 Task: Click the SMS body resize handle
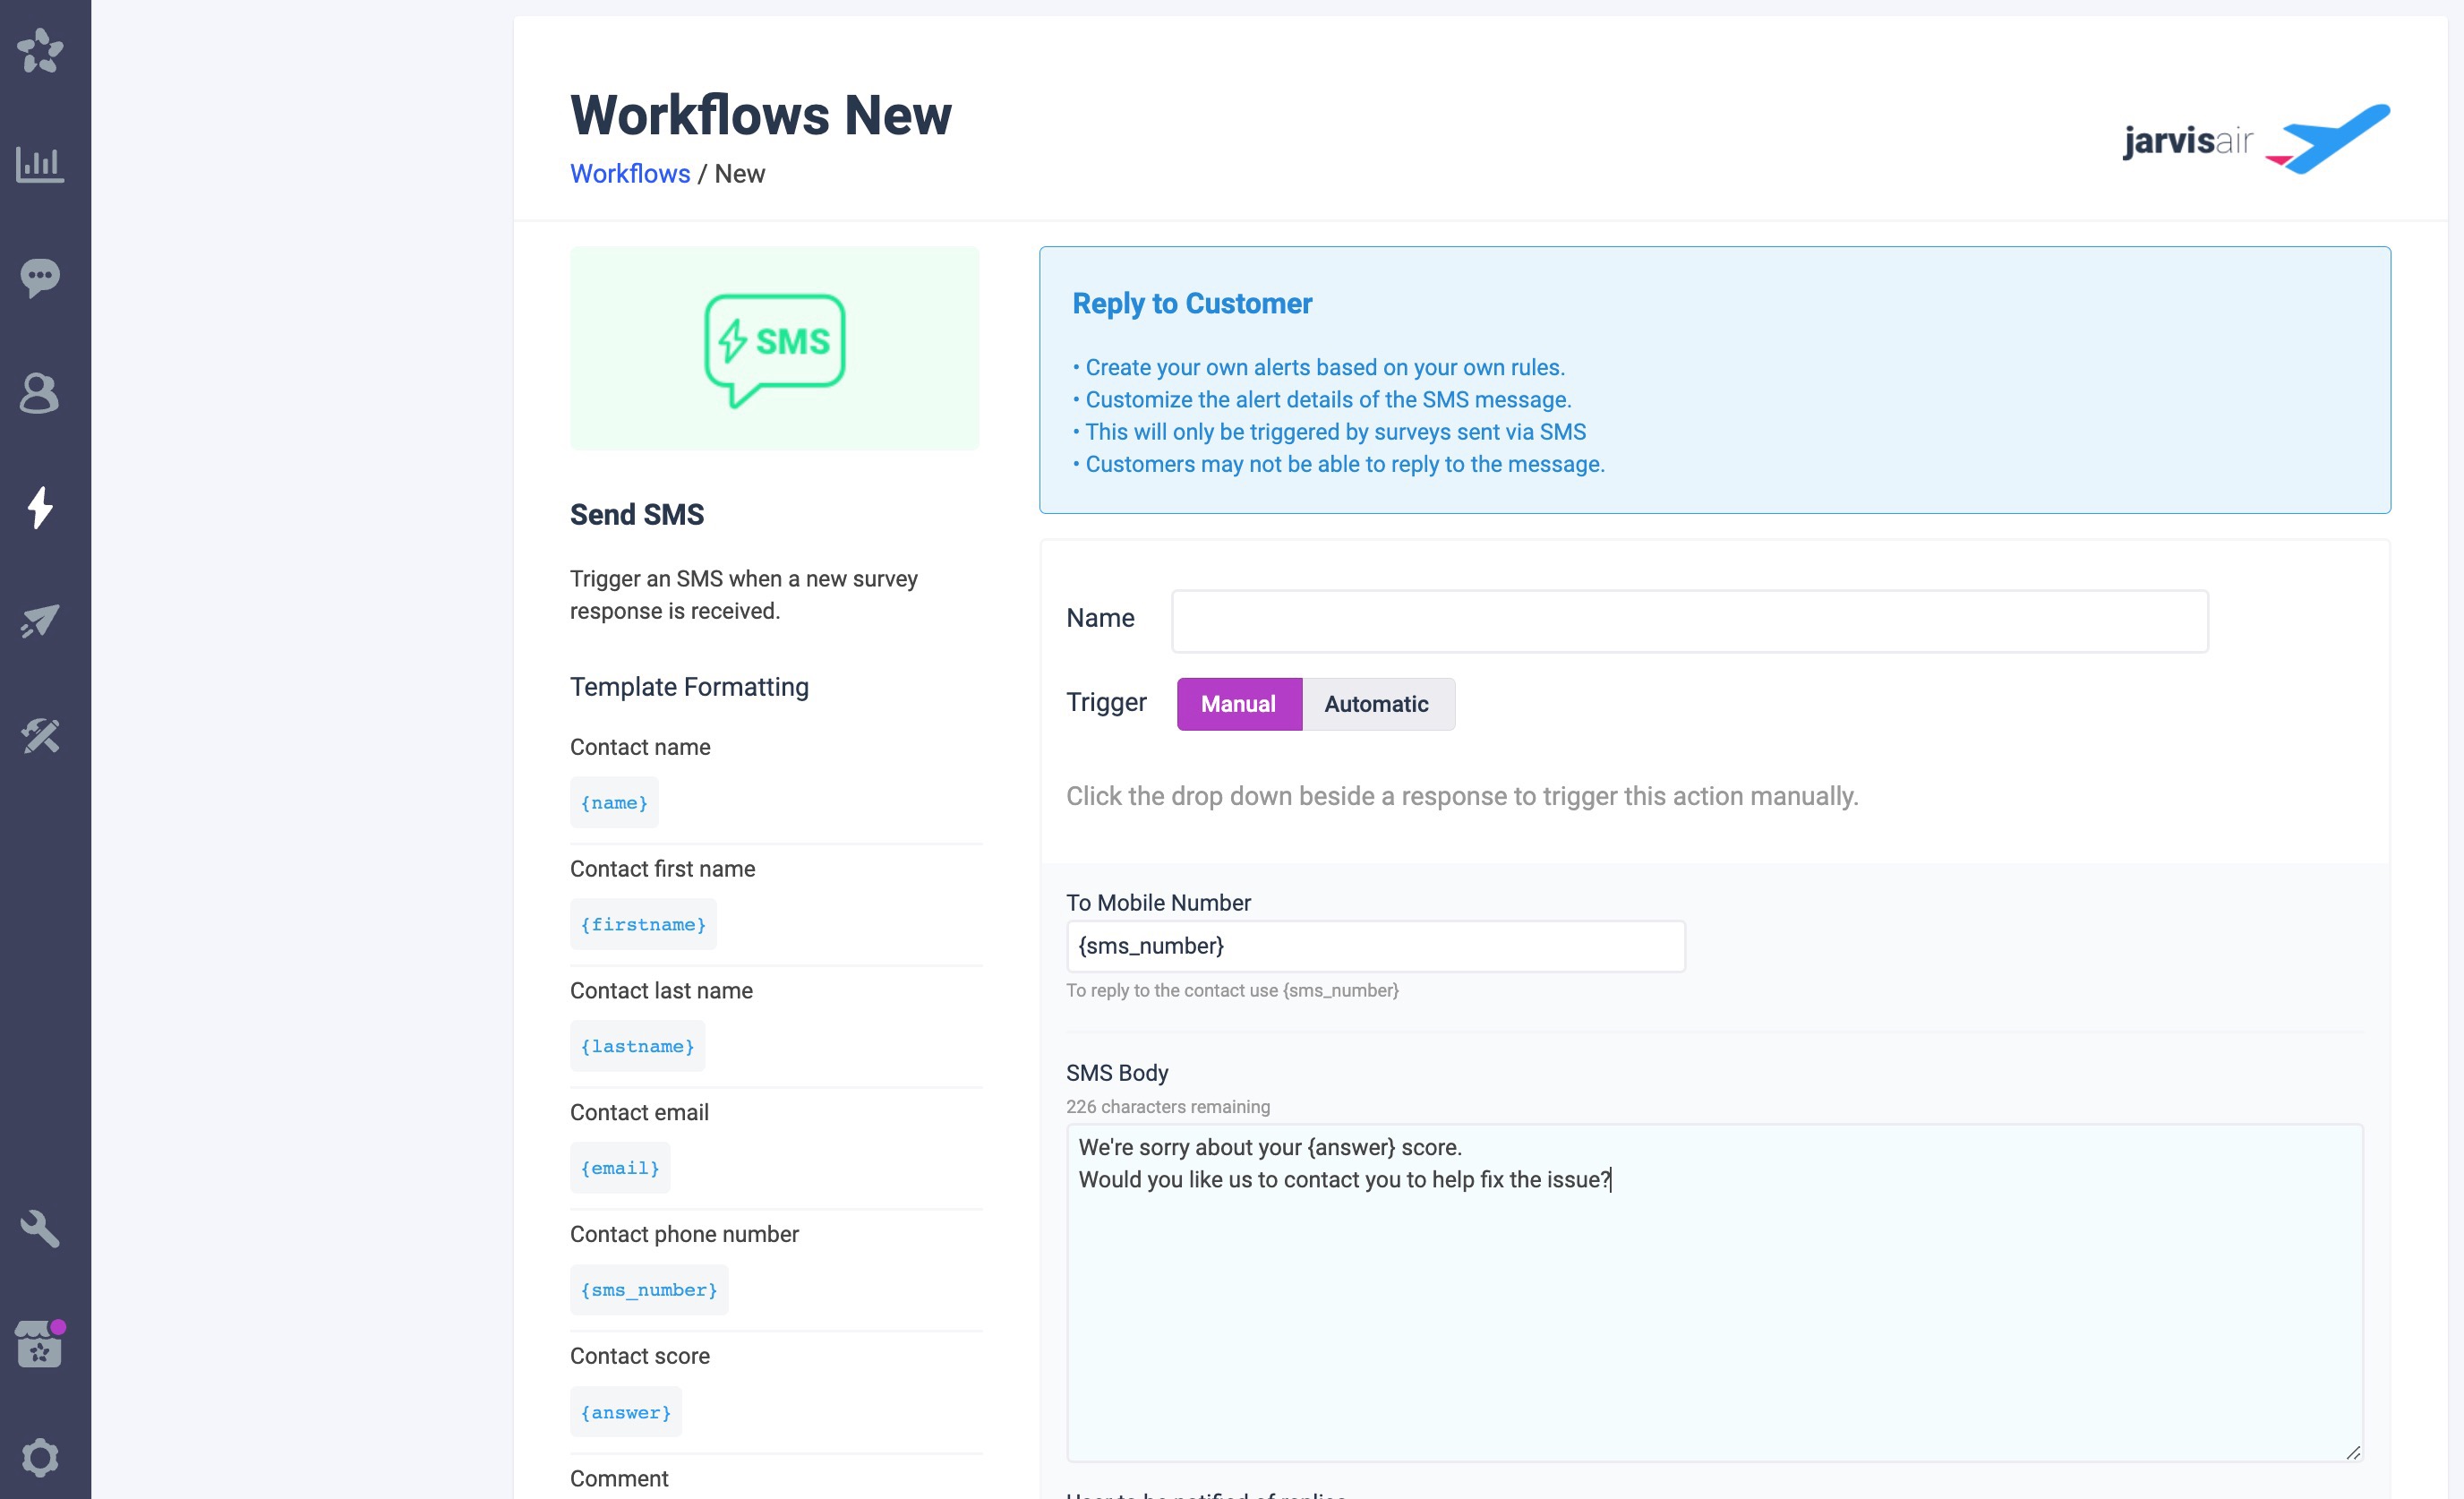[x=2353, y=1453]
